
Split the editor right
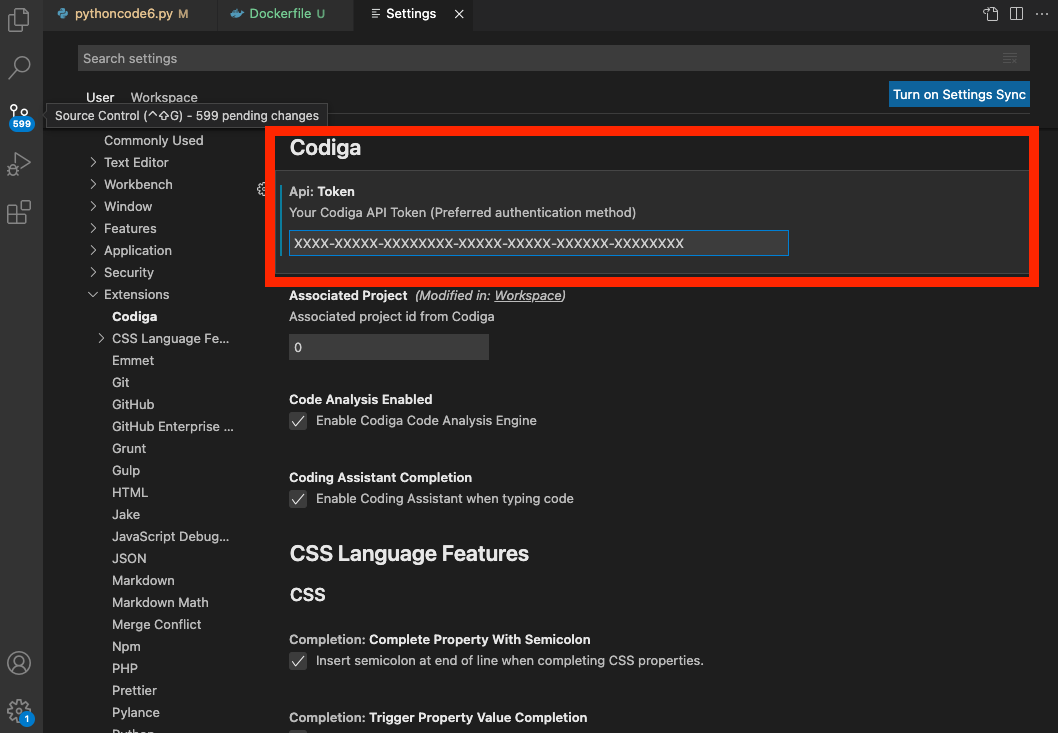(1016, 13)
